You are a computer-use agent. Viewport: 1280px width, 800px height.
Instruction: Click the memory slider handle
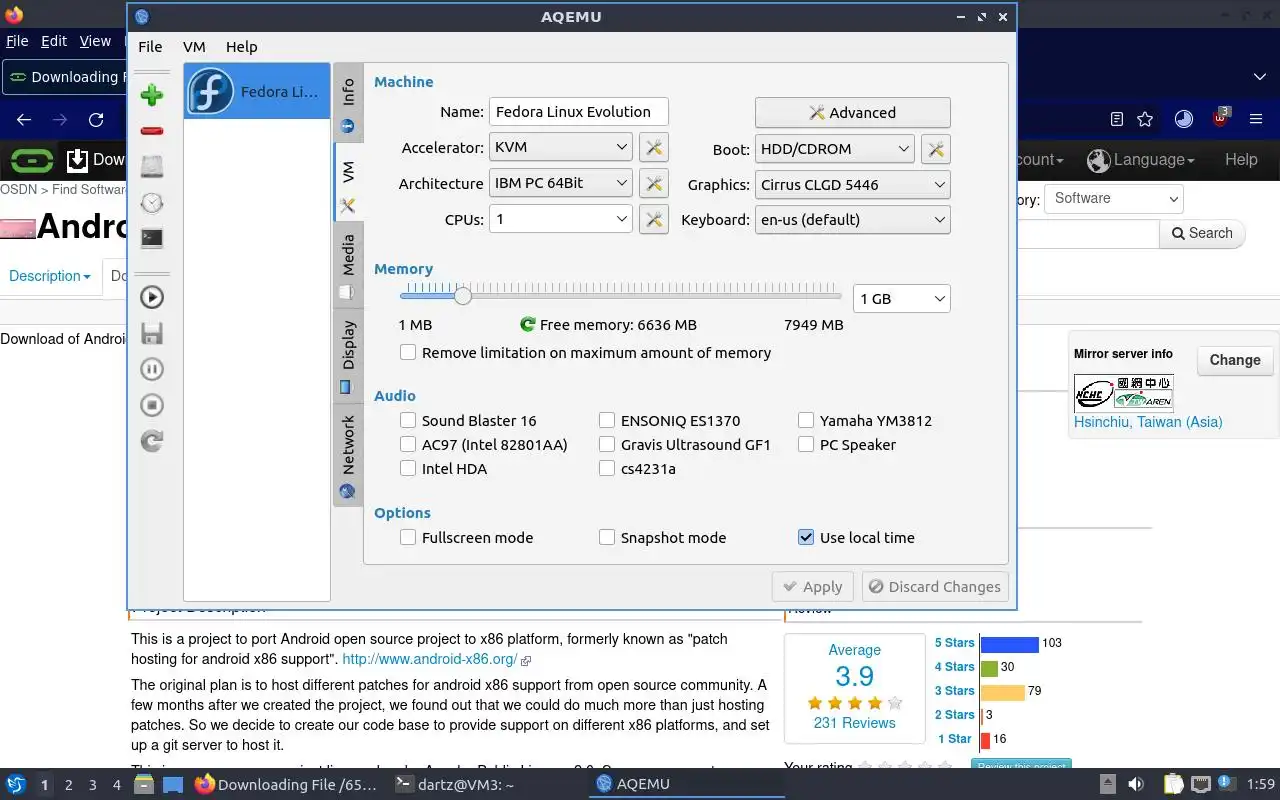point(462,295)
